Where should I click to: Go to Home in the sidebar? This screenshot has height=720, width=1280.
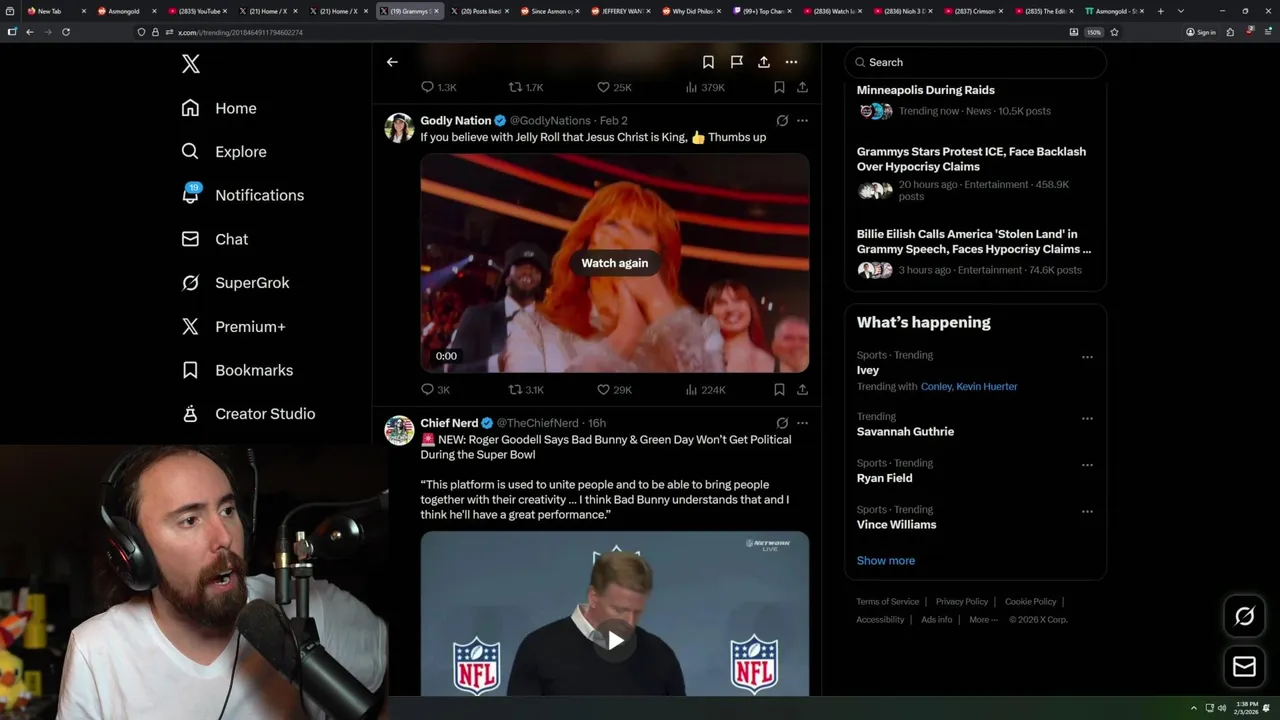(x=219, y=108)
